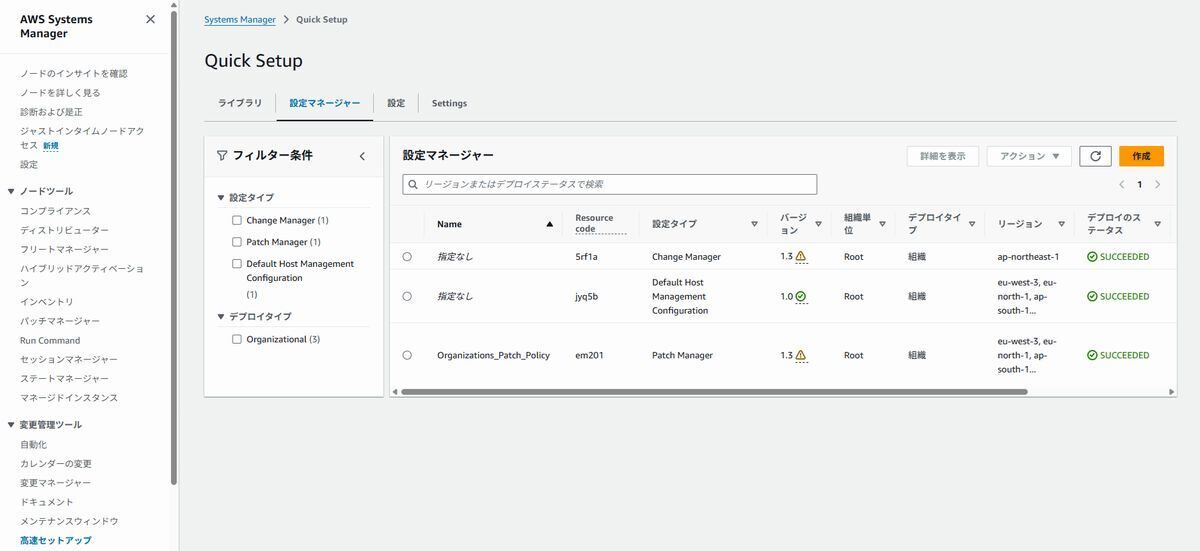Open the デプロイタイプ column sort arrow

tap(972, 224)
